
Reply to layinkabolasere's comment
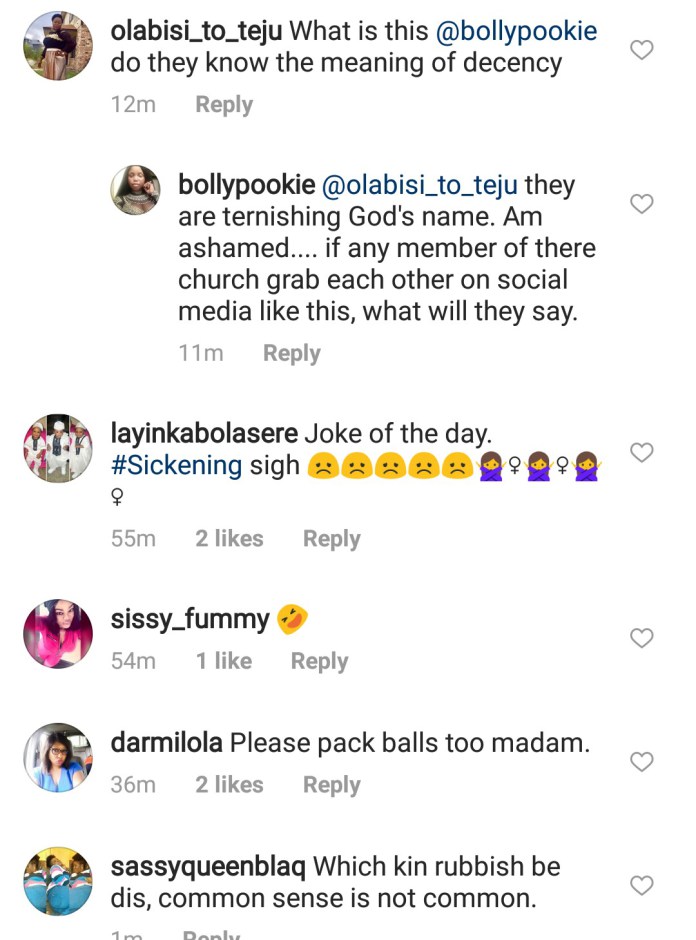(331, 539)
